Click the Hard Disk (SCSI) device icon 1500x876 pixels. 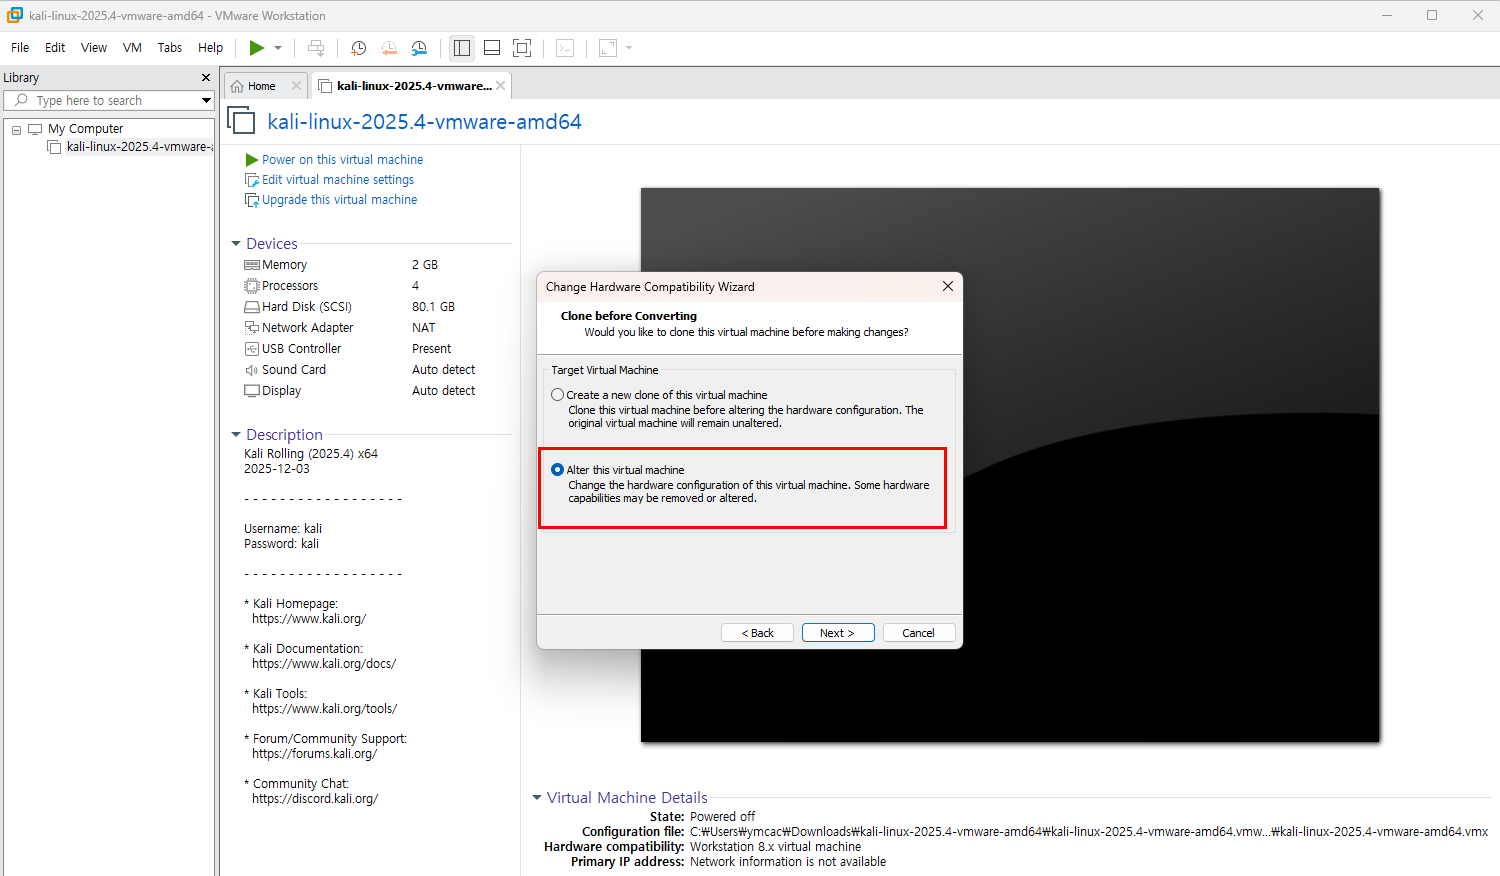click(x=252, y=307)
